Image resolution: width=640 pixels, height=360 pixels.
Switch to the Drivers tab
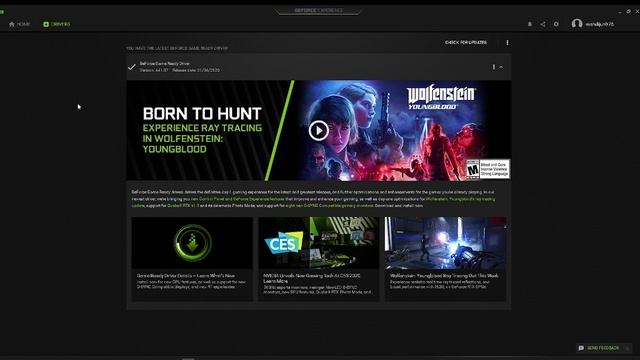click(x=57, y=24)
